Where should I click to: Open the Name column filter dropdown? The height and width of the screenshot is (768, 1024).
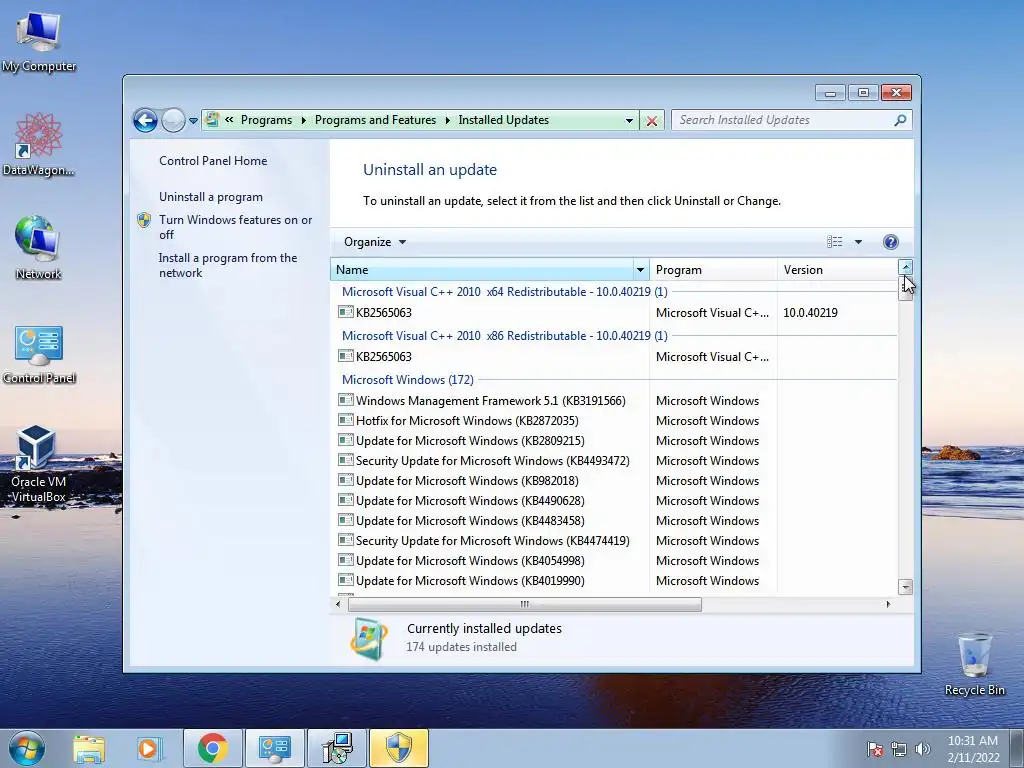pos(641,270)
